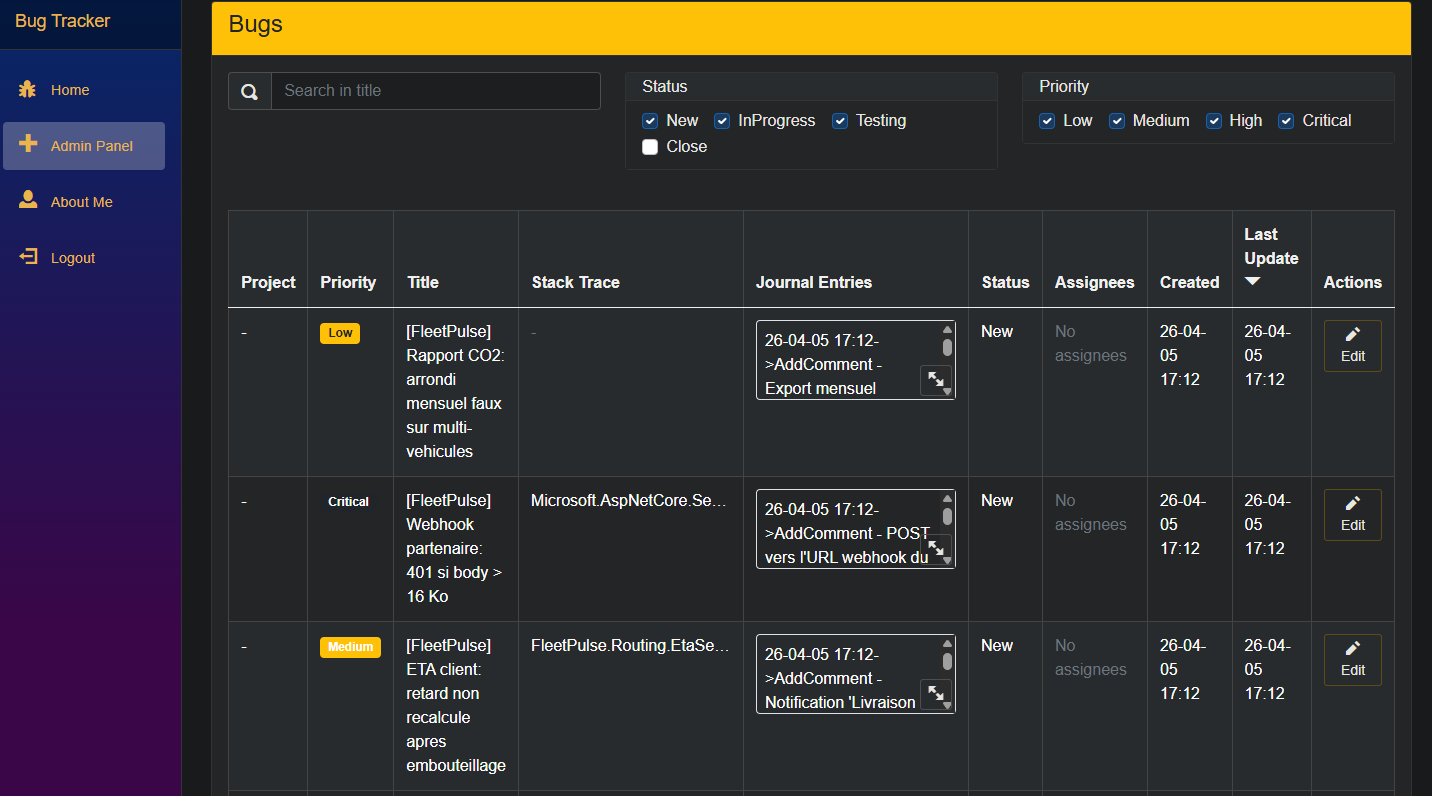Focus the Search in title field
The height and width of the screenshot is (796, 1432).
[436, 91]
